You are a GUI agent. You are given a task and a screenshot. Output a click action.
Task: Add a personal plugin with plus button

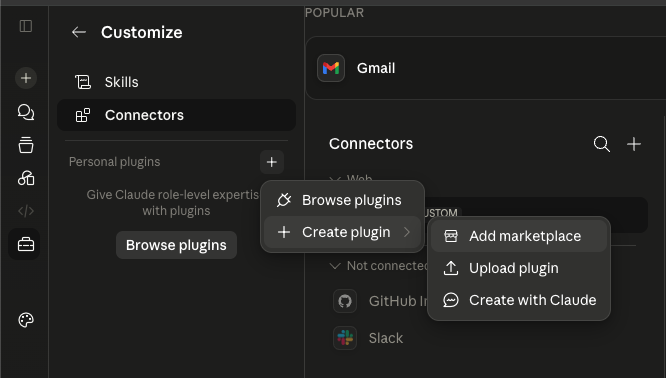[x=272, y=162]
